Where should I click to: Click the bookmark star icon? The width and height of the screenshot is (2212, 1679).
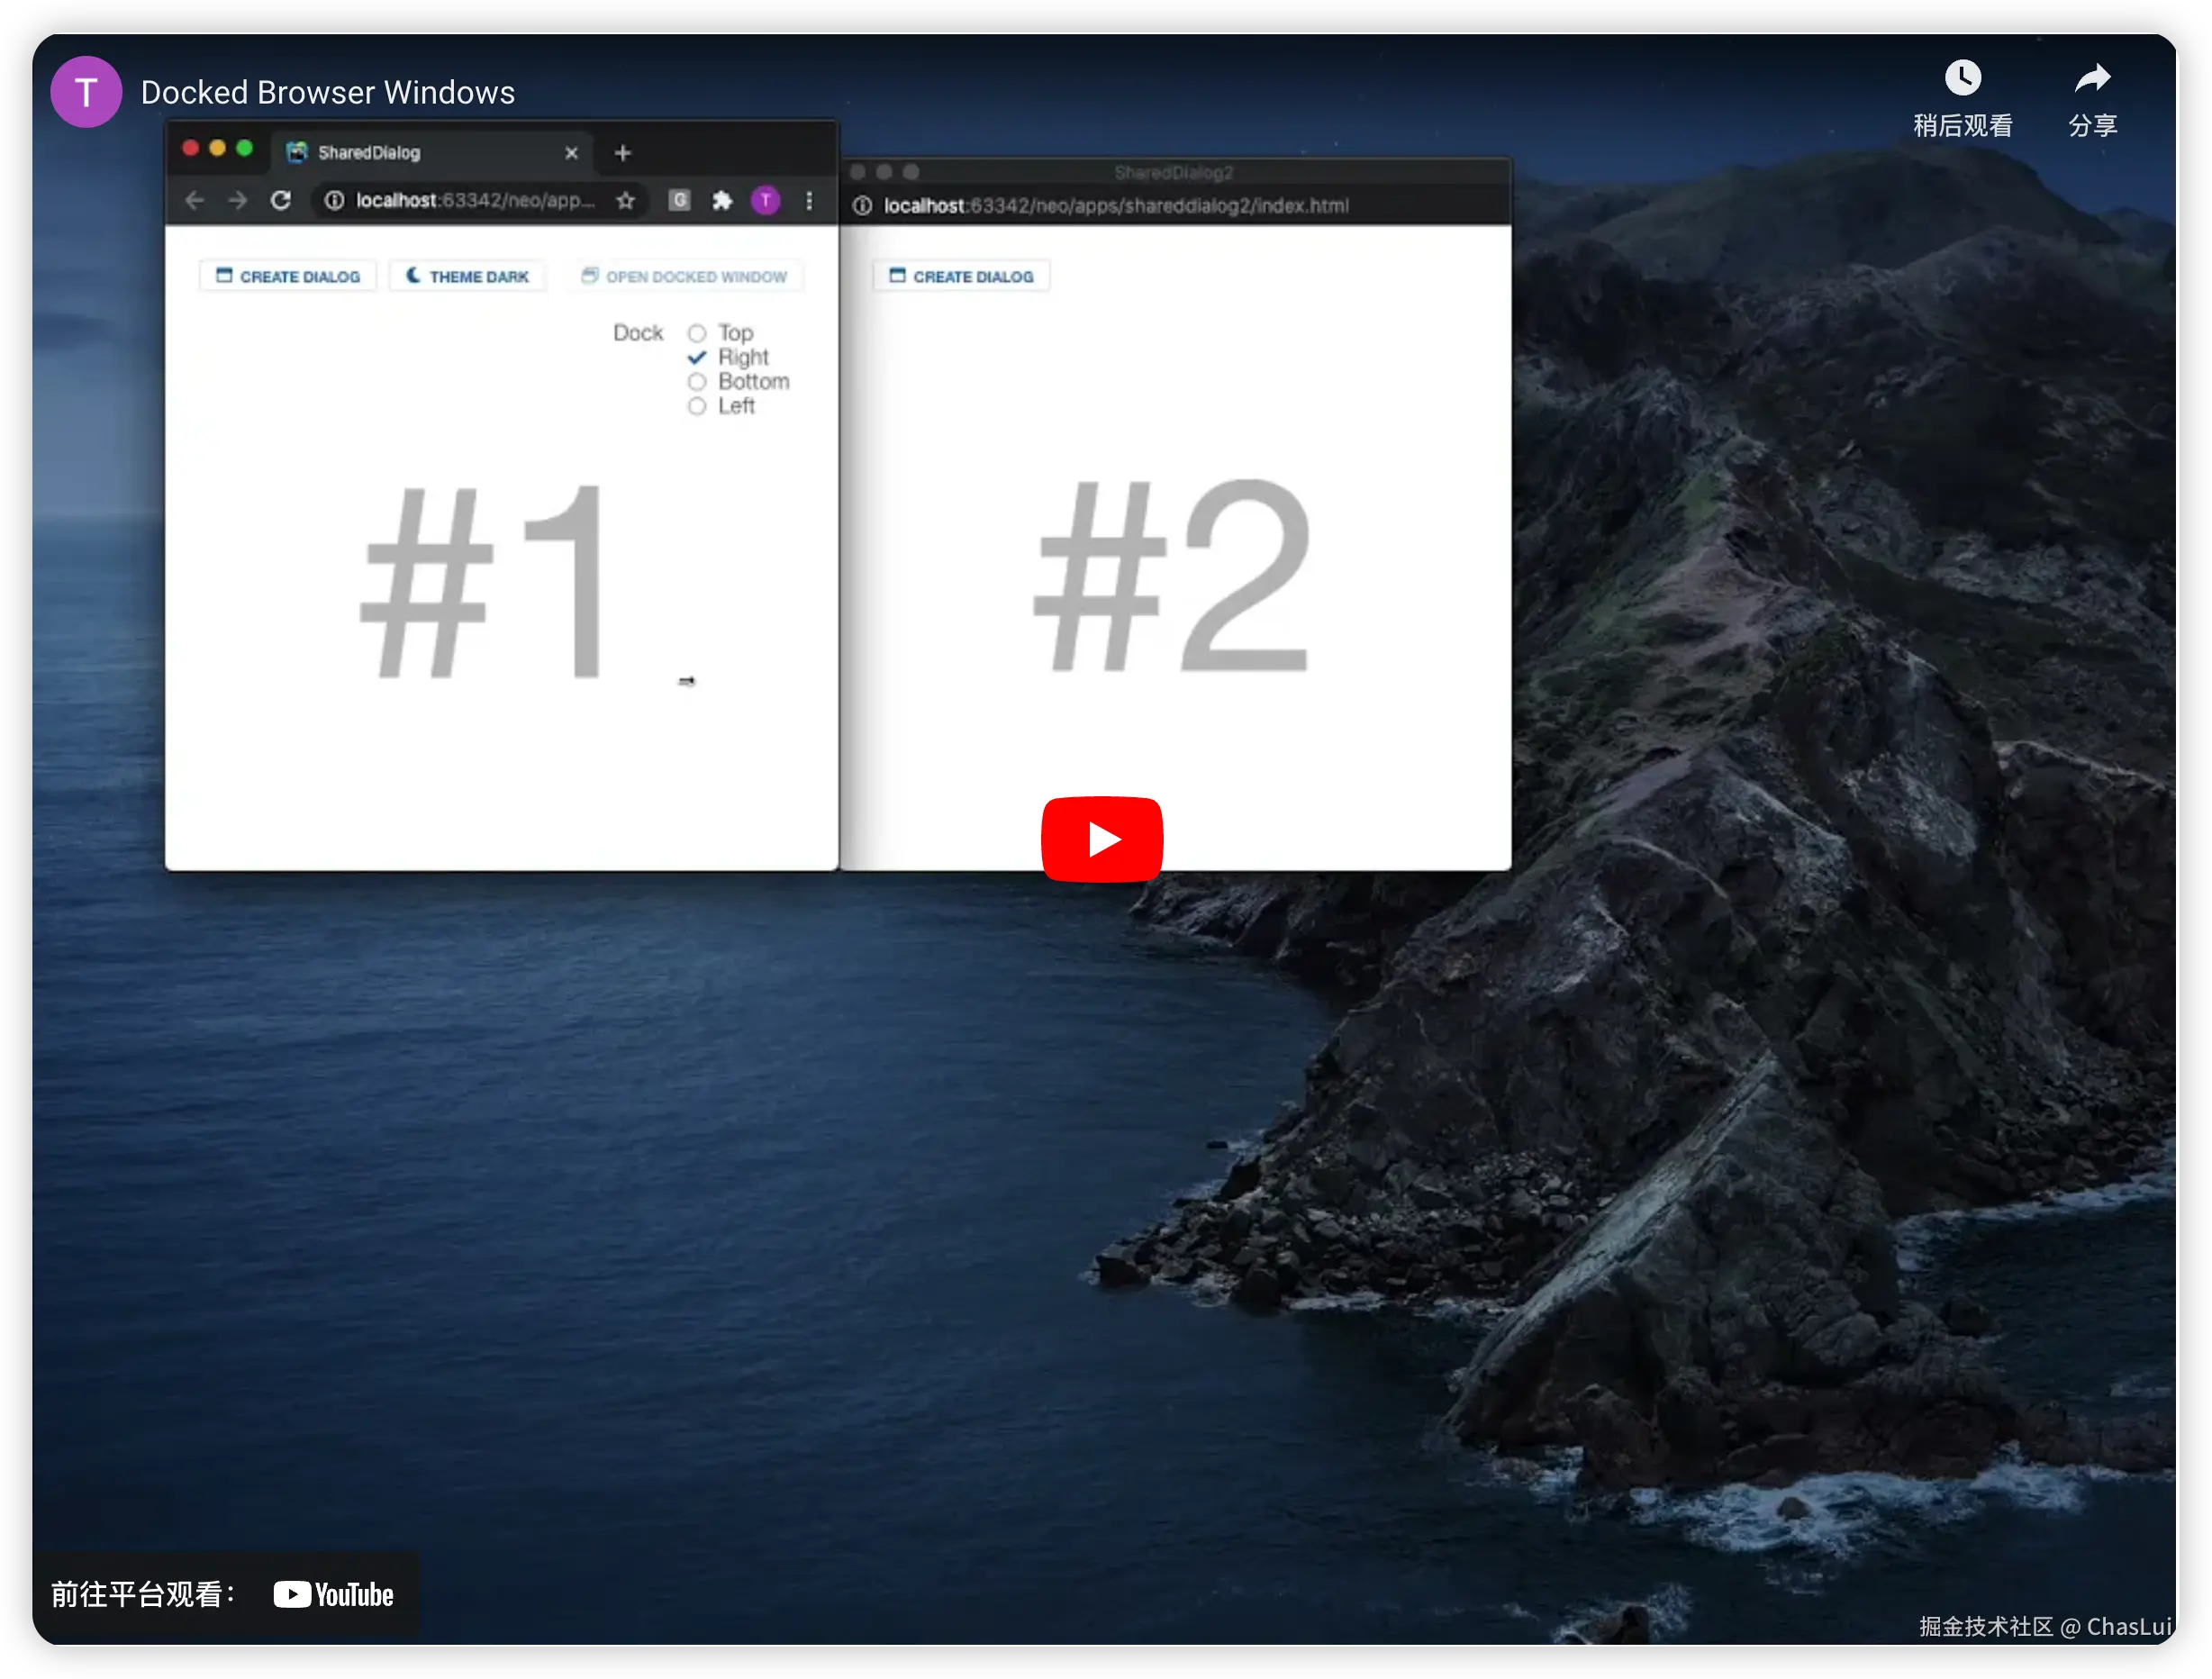pyautogui.click(x=626, y=201)
